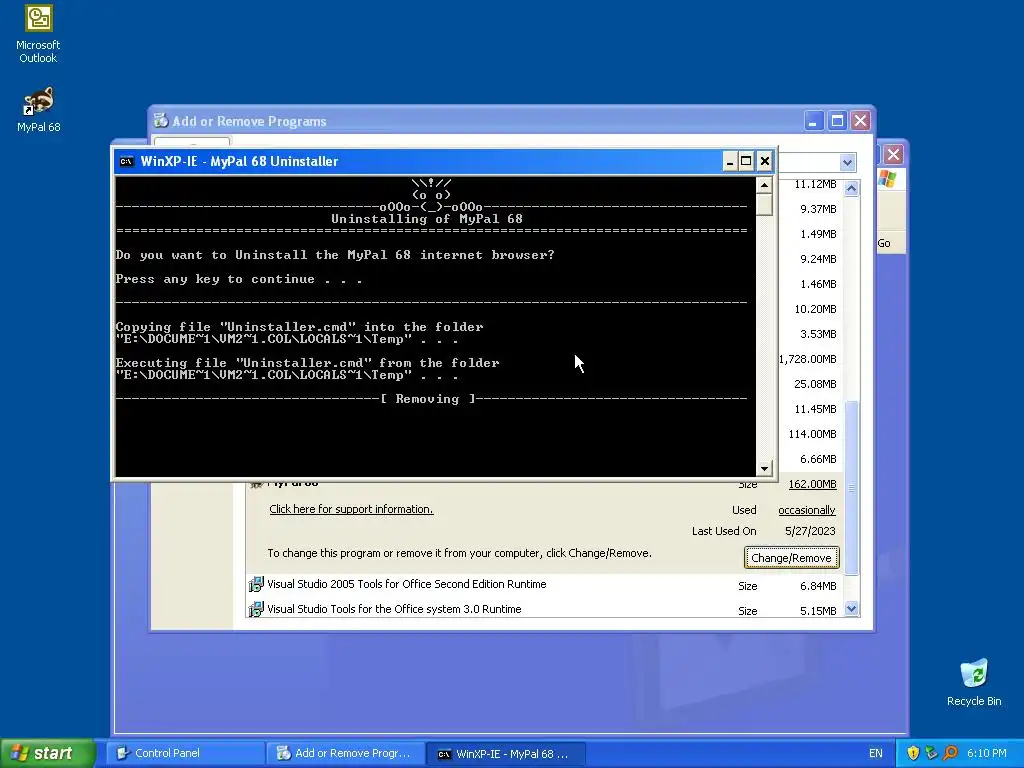Open the Start menu
This screenshot has height=768, width=1024.
47,753
